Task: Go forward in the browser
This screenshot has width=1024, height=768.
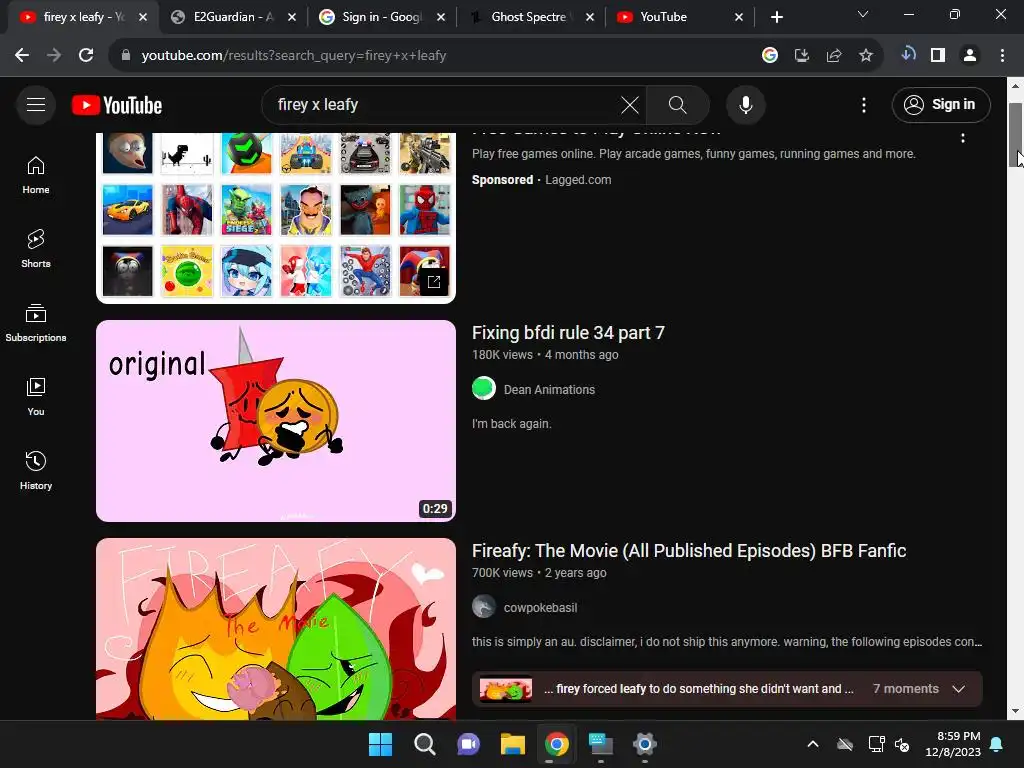Action: point(54,56)
